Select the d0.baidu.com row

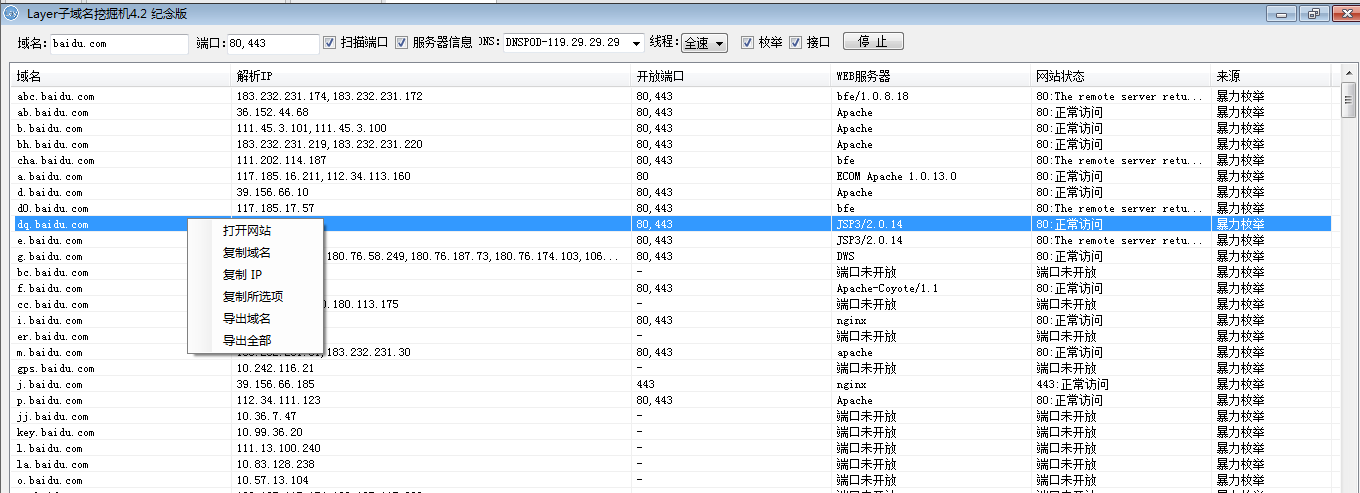tap(671, 208)
